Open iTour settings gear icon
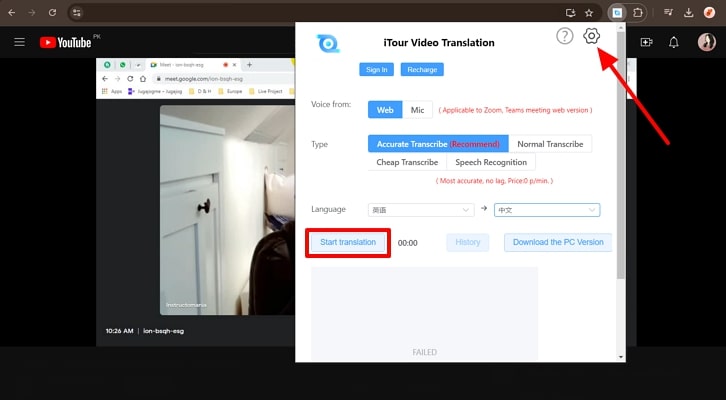Image resolution: width=726 pixels, height=400 pixels. click(x=591, y=36)
